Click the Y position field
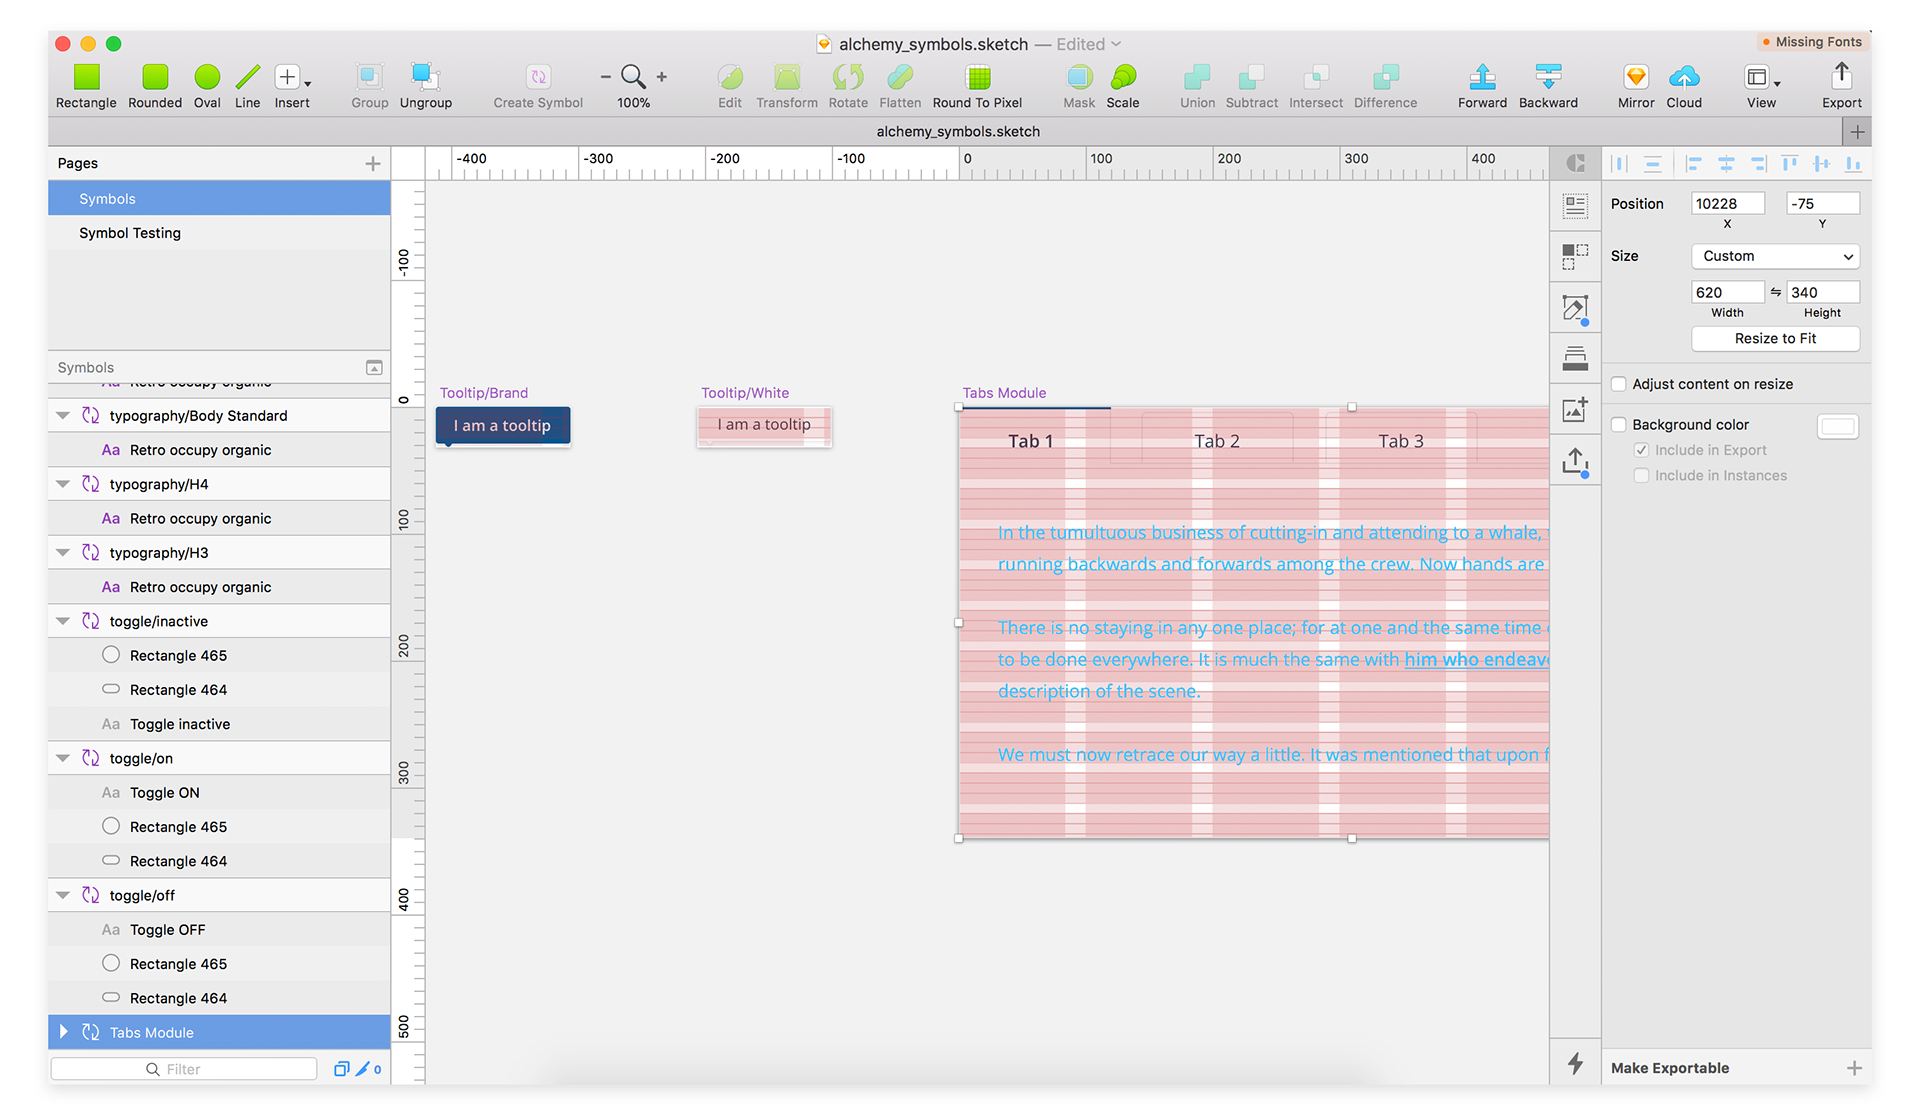This screenshot has width=1920, height=1115. (x=1823, y=203)
